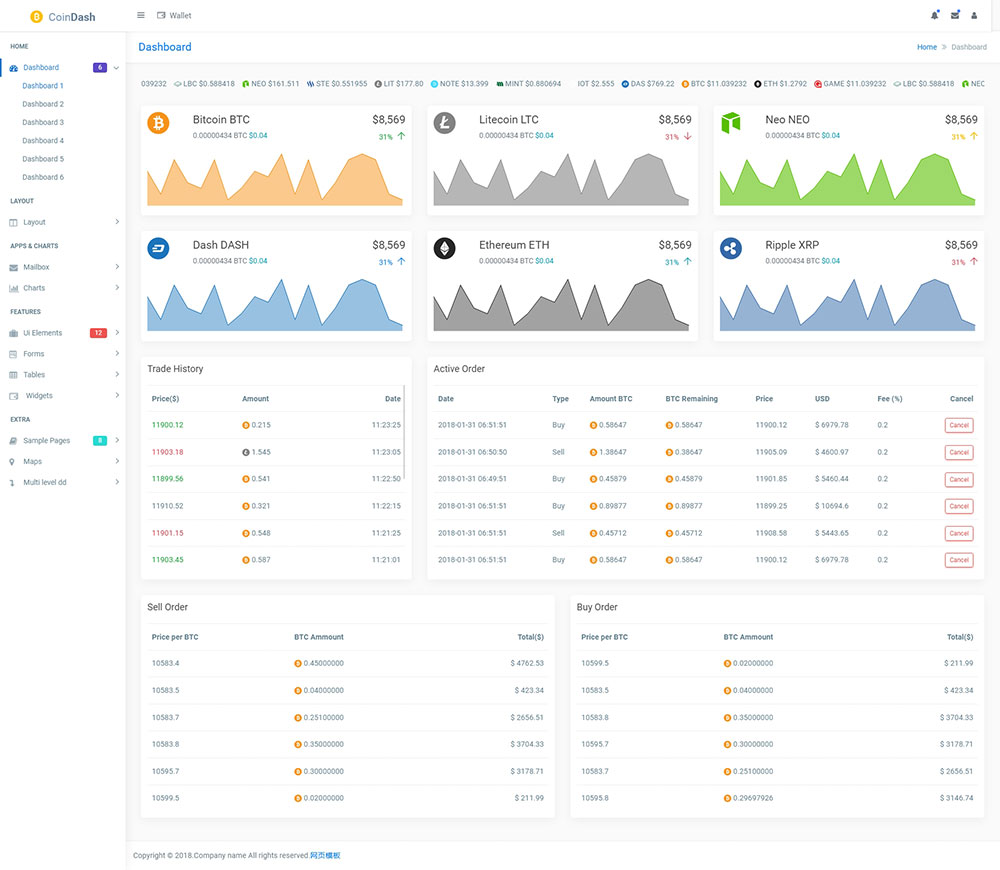
Task: Click the Maps pin icon in sidebar
Action: click(x=12, y=462)
